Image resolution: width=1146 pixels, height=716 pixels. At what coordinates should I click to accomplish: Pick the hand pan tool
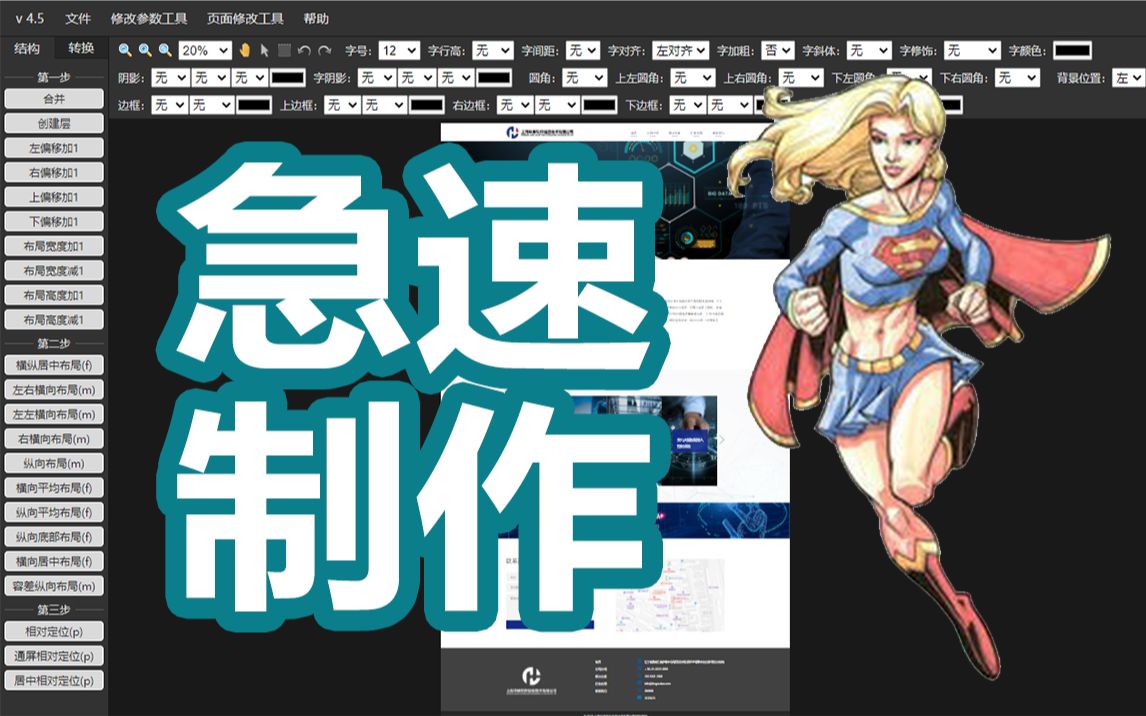245,50
